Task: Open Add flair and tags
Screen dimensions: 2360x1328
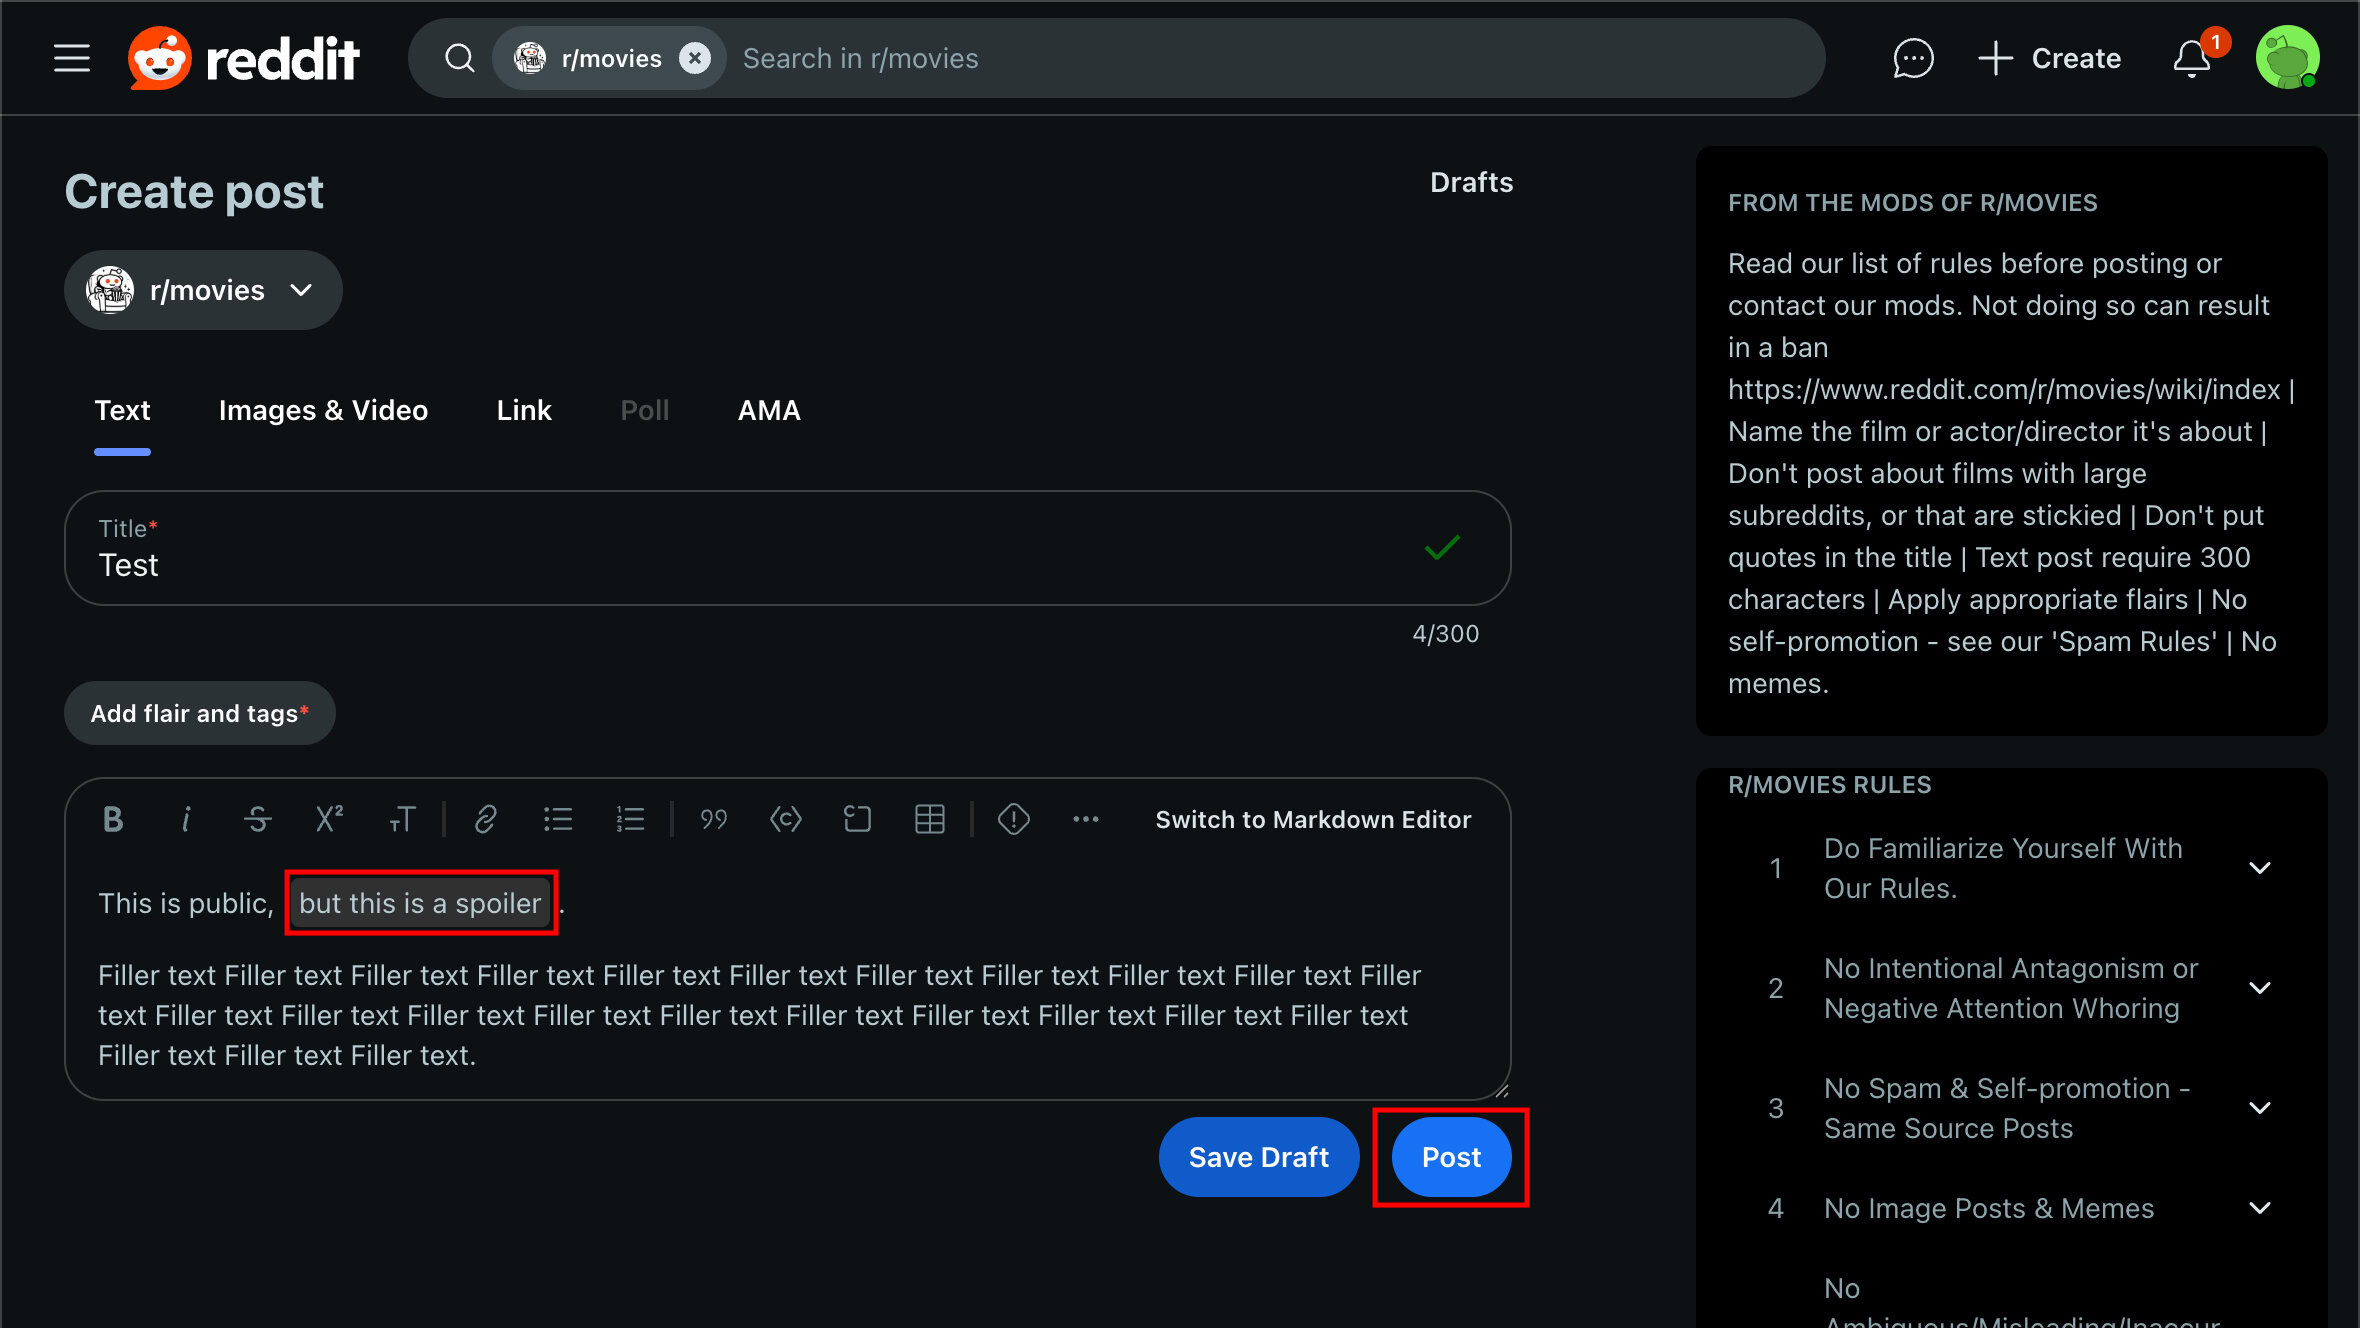Action: tap(200, 713)
